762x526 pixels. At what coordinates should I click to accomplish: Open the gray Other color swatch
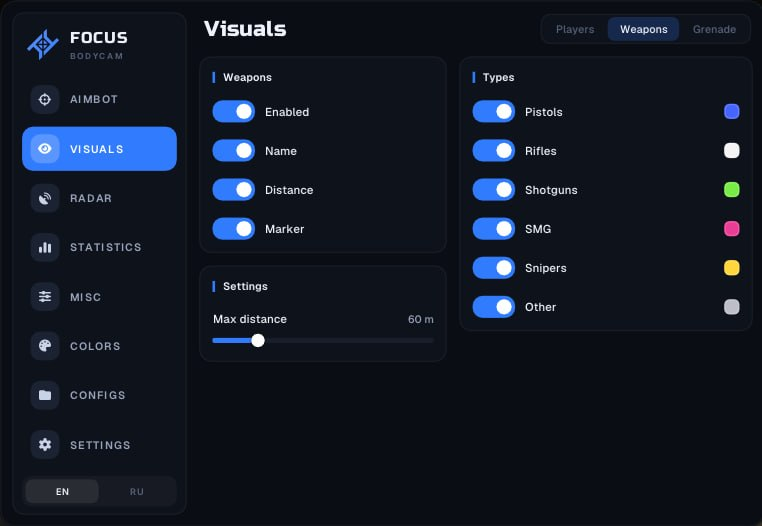pos(731,307)
